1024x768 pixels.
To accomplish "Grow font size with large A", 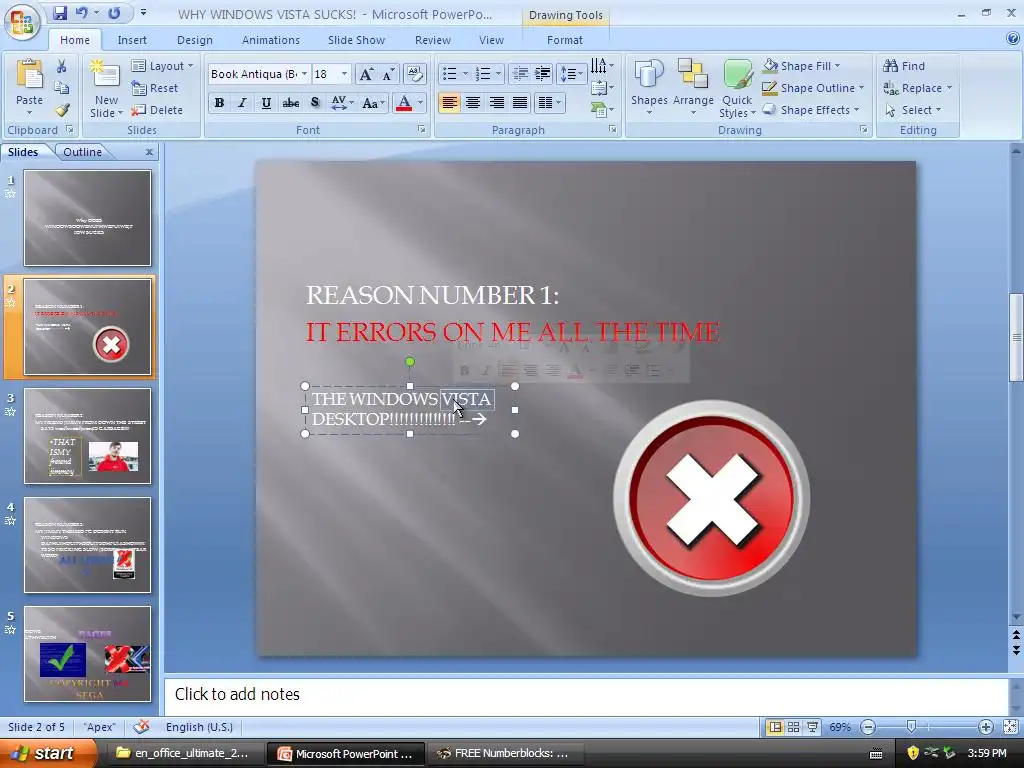I will [x=366, y=74].
